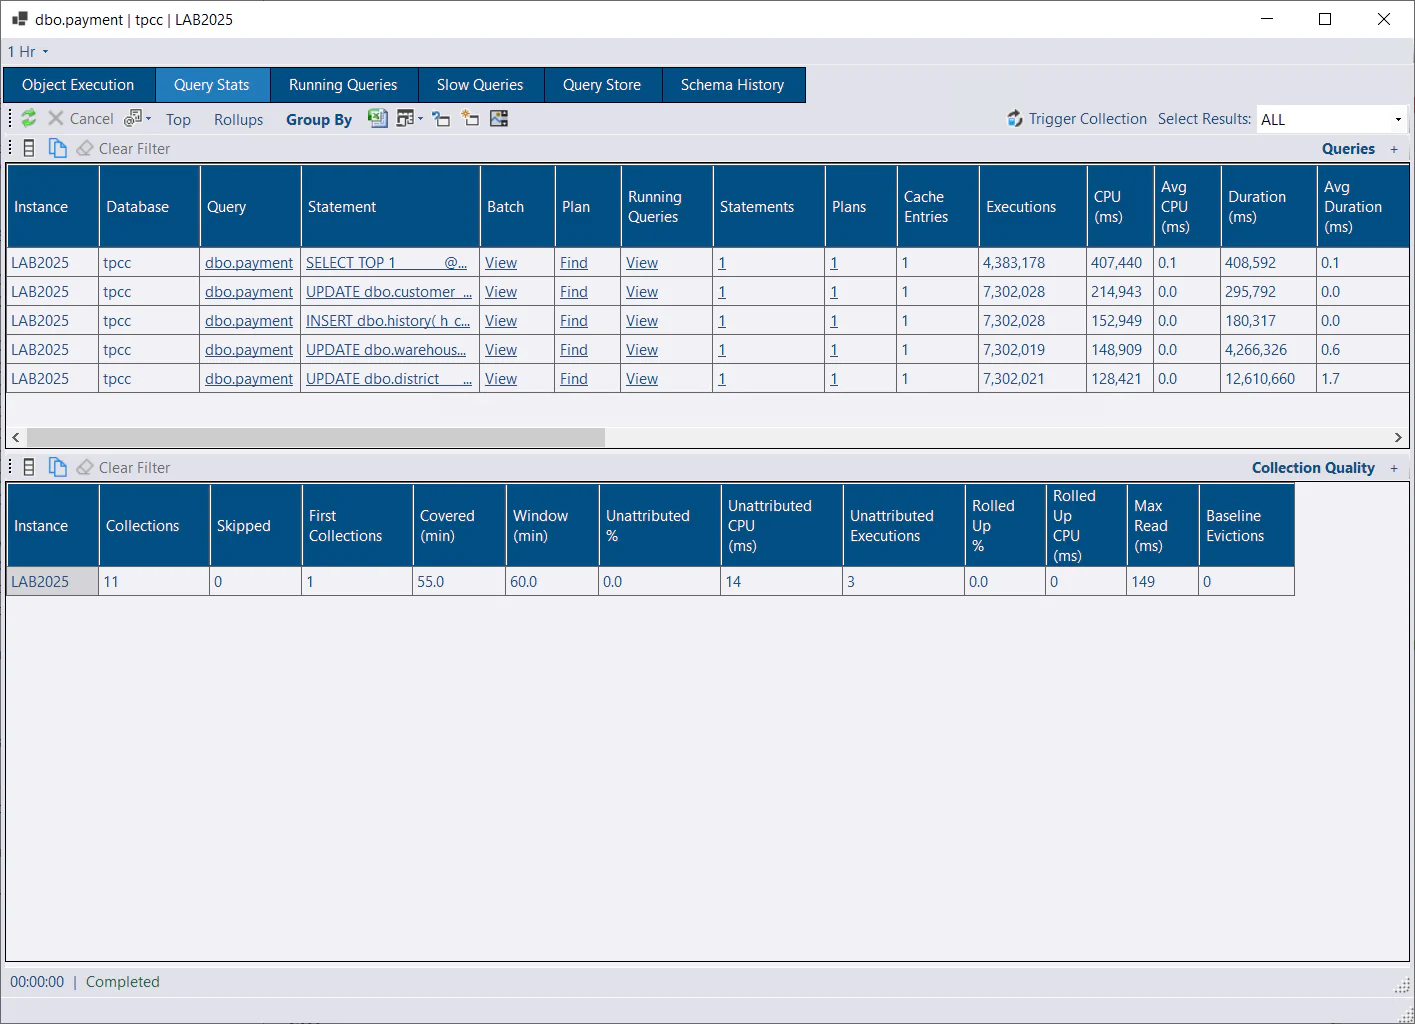Click the toolbar icon with the orange star
The width and height of the screenshot is (1415, 1024).
pyautogui.click(x=470, y=119)
